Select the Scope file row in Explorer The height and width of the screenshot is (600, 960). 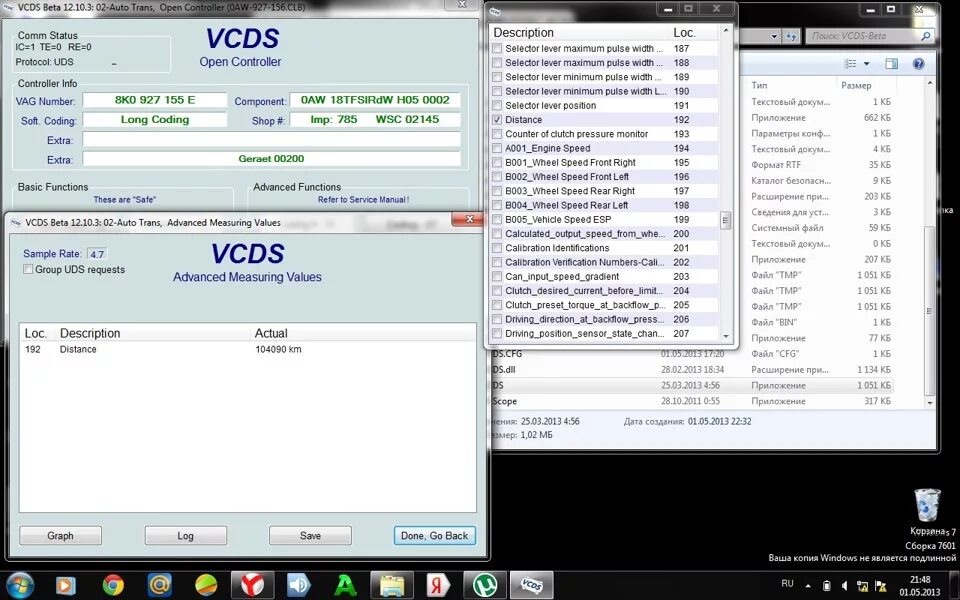click(692, 401)
